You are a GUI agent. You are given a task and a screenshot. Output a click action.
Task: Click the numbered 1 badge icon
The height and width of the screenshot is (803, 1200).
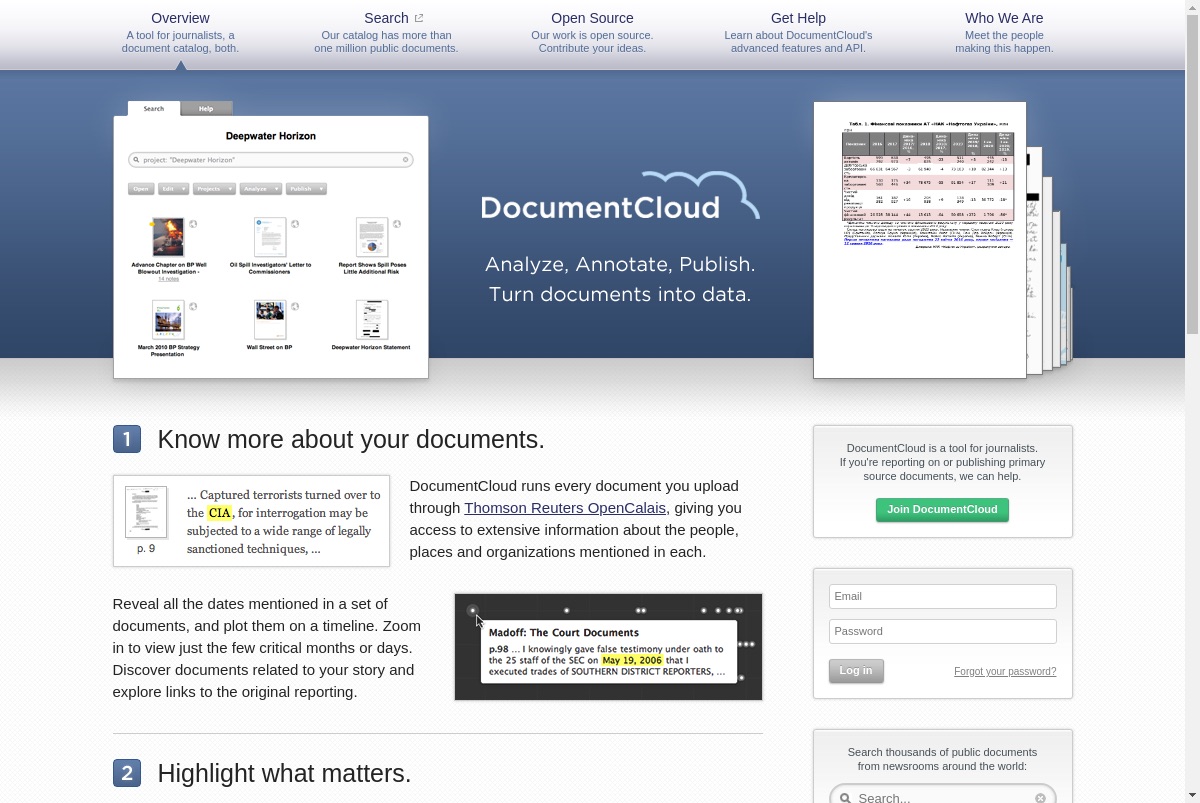coord(127,439)
